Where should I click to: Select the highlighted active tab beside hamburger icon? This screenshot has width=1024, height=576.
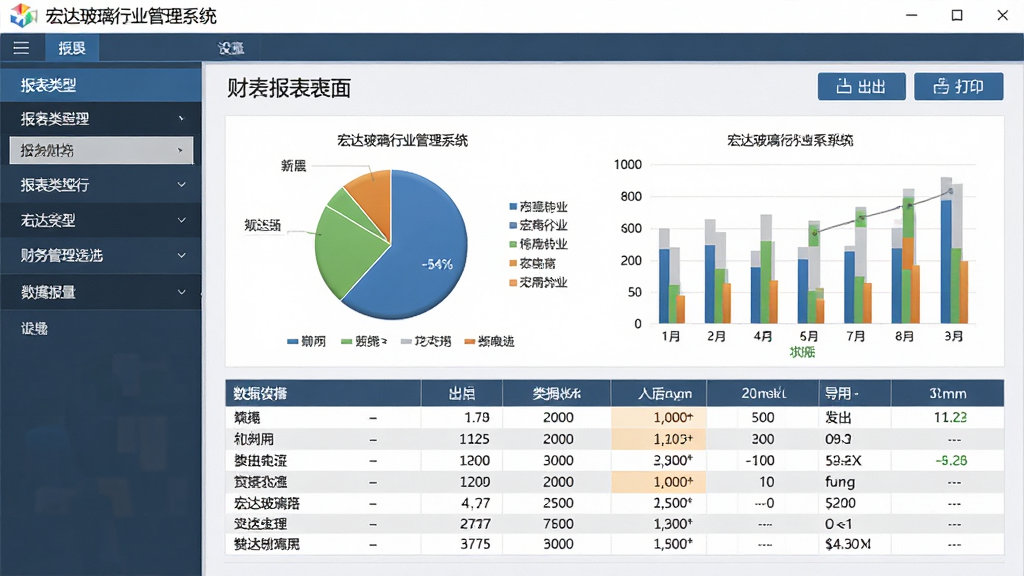point(72,48)
